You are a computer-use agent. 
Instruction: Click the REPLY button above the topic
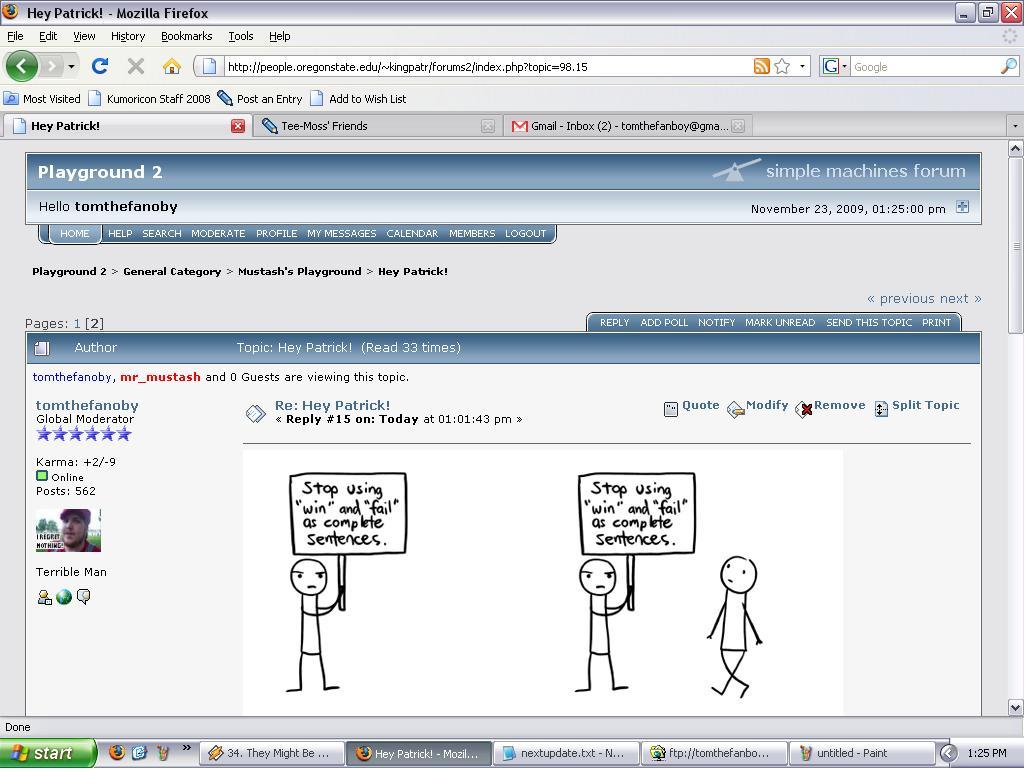(614, 322)
